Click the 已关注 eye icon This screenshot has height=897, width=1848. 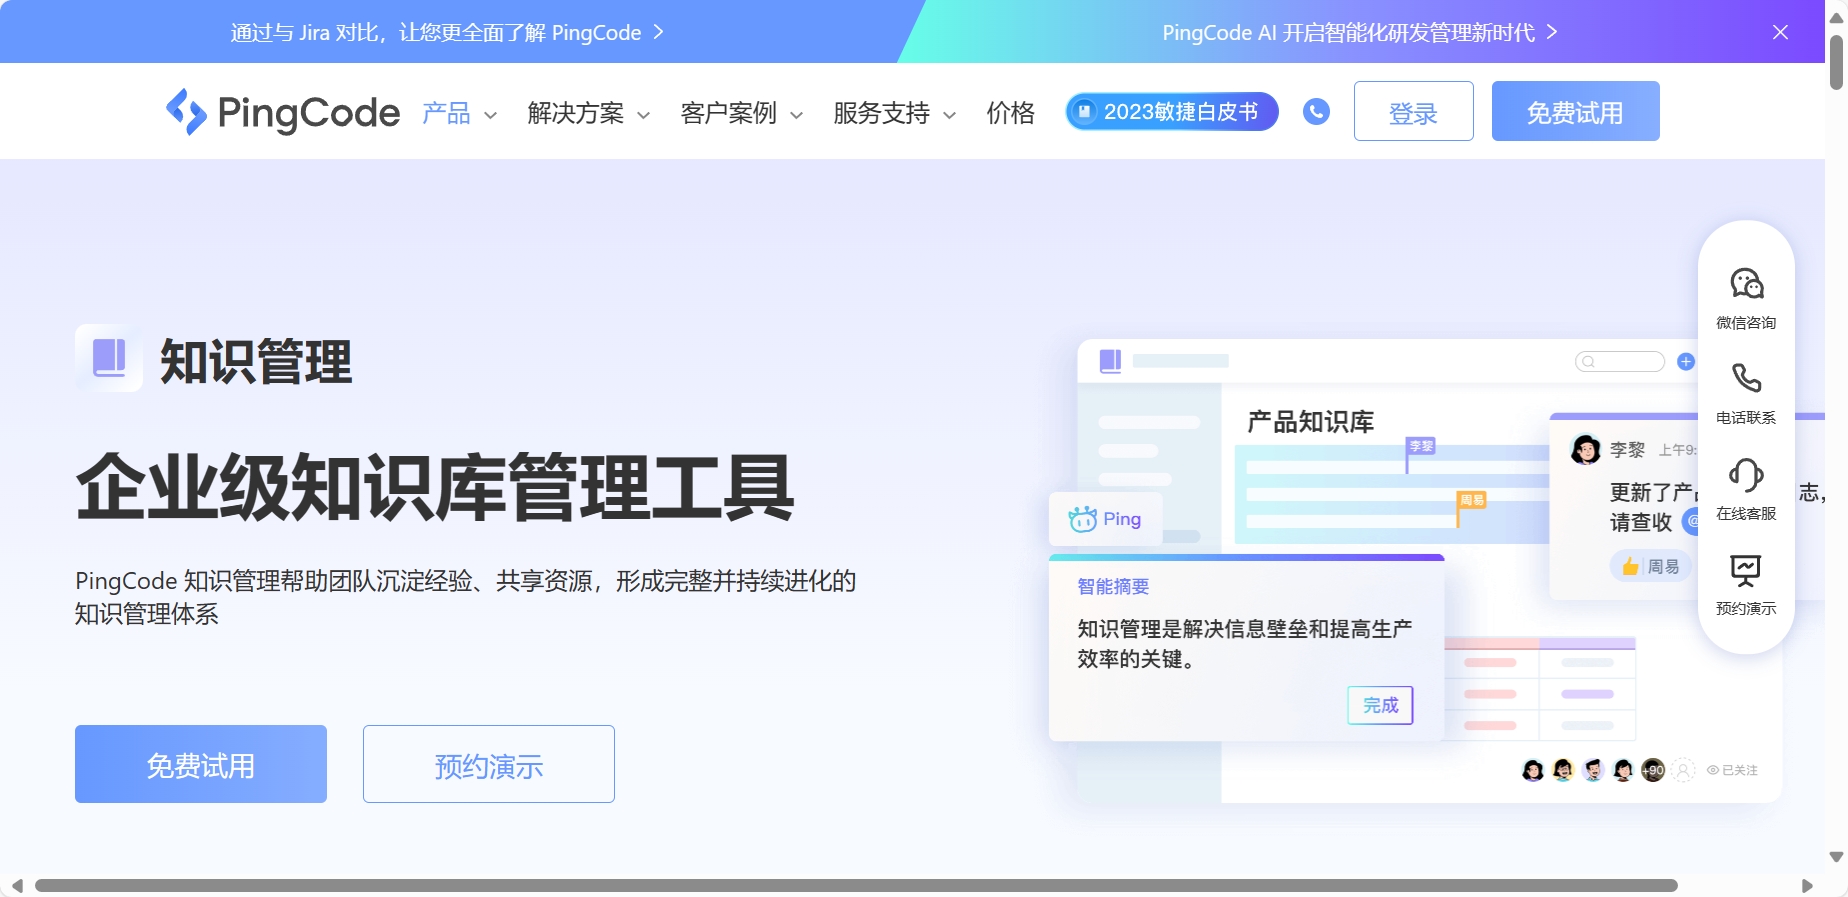[x=1712, y=770]
